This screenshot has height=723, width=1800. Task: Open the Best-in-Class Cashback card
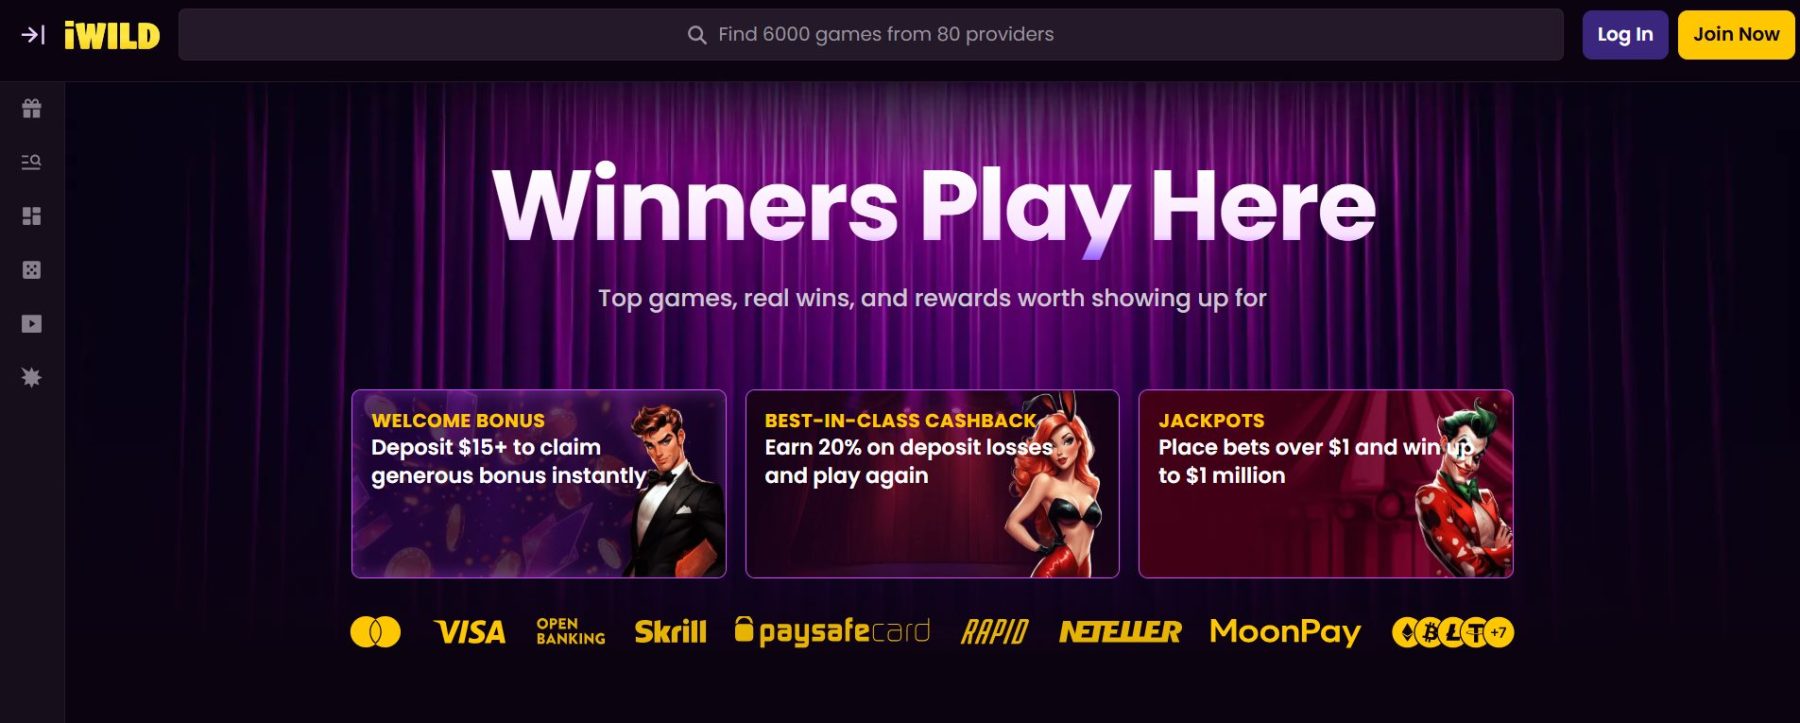pos(932,484)
